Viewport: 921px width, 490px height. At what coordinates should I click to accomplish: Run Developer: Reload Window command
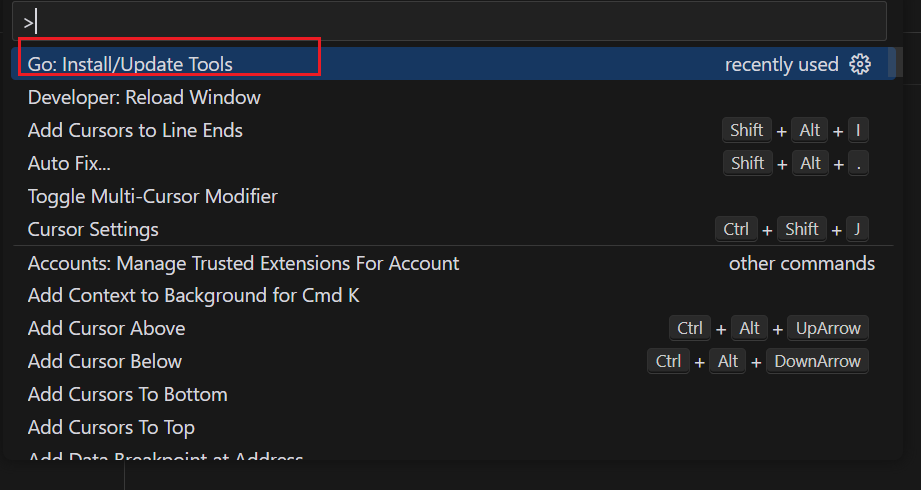pyautogui.click(x=144, y=97)
